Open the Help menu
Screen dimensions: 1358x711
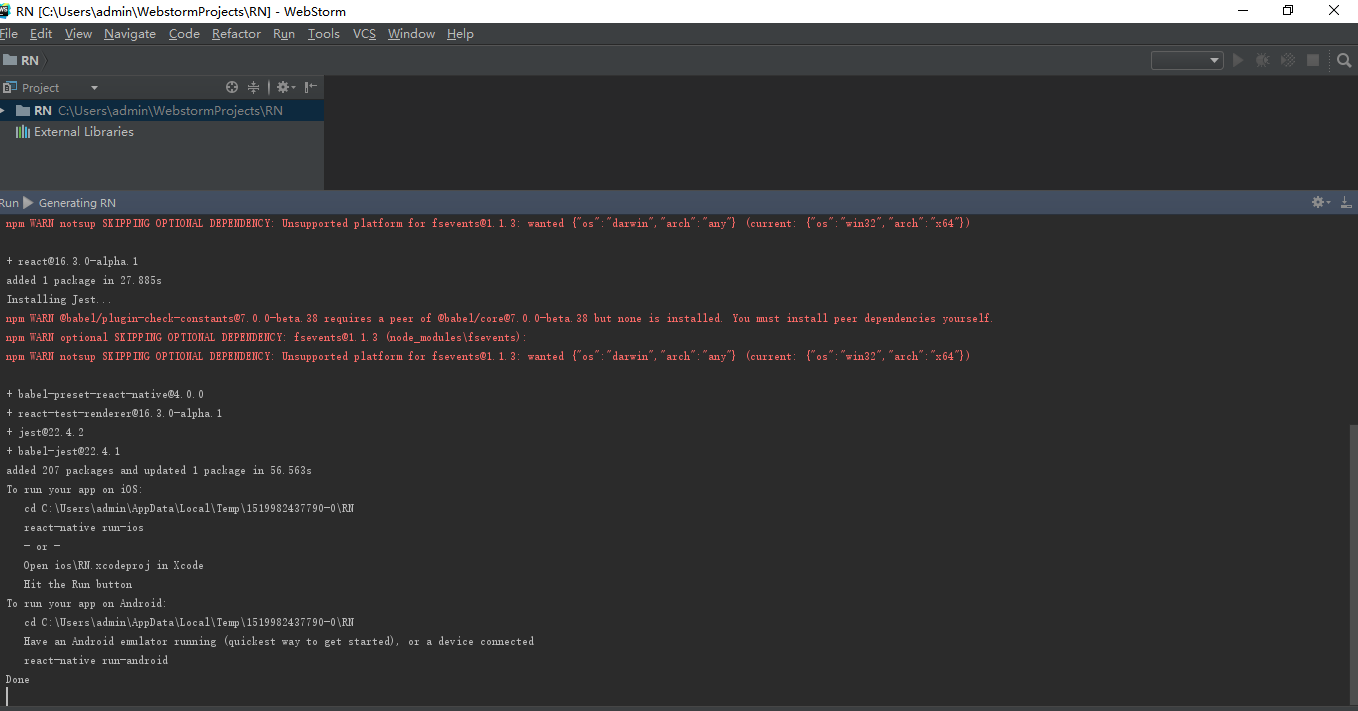click(460, 34)
